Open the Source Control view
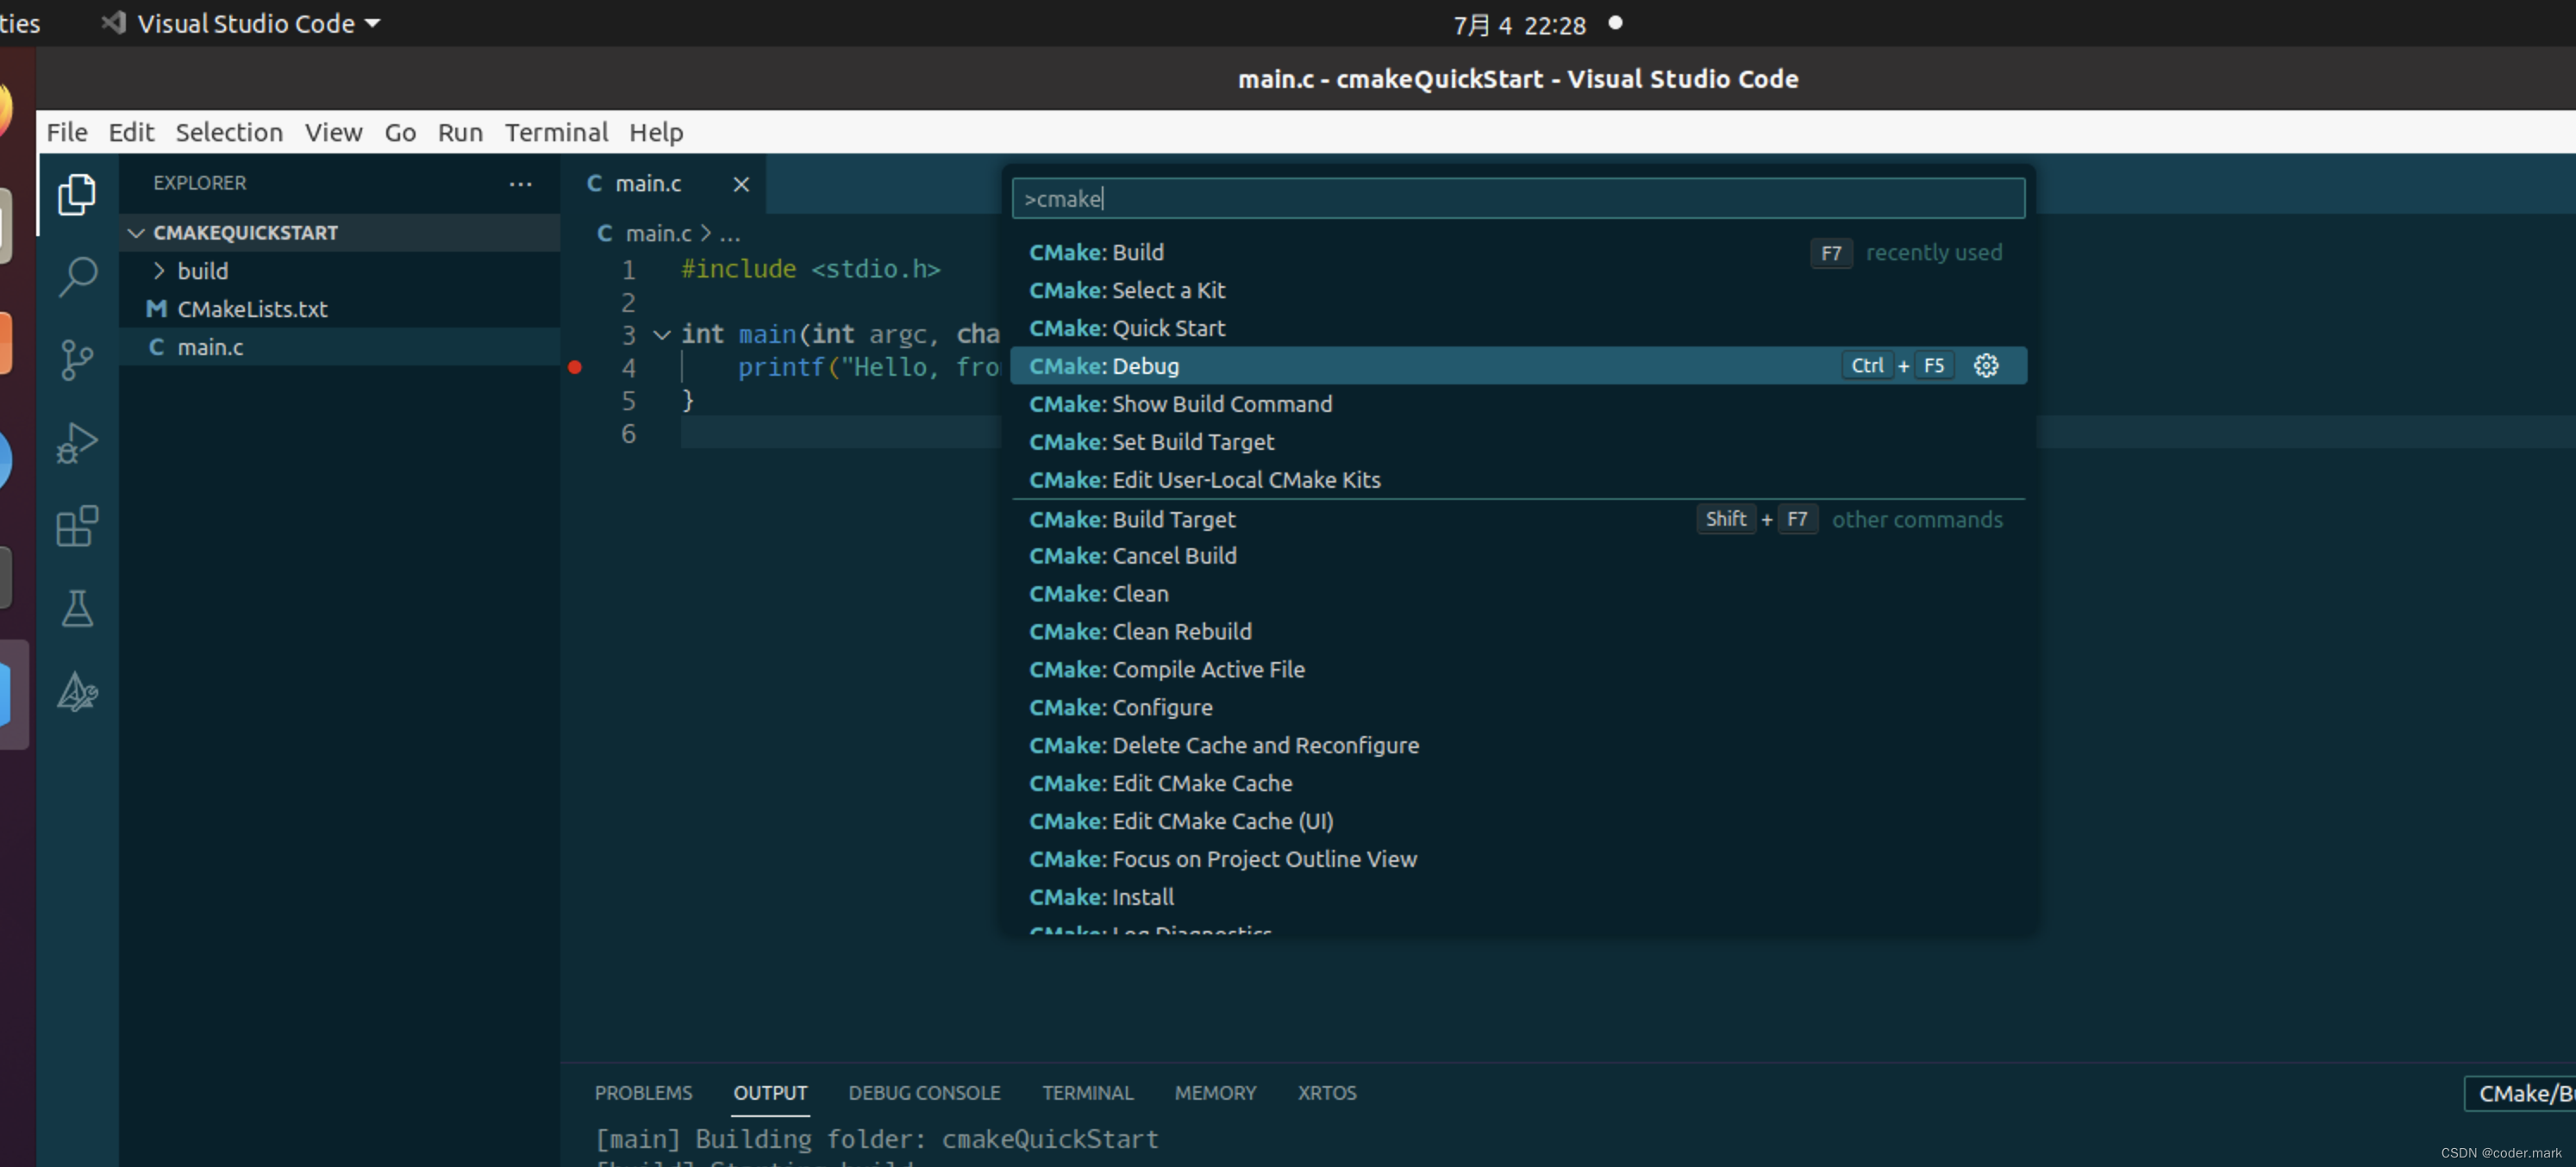 [78, 360]
